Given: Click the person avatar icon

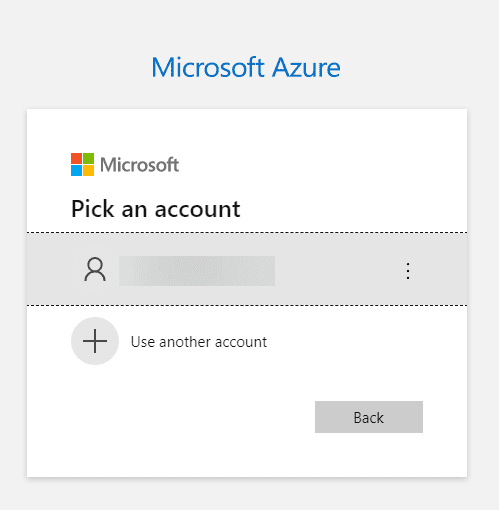Looking at the screenshot, I should coord(95,269).
